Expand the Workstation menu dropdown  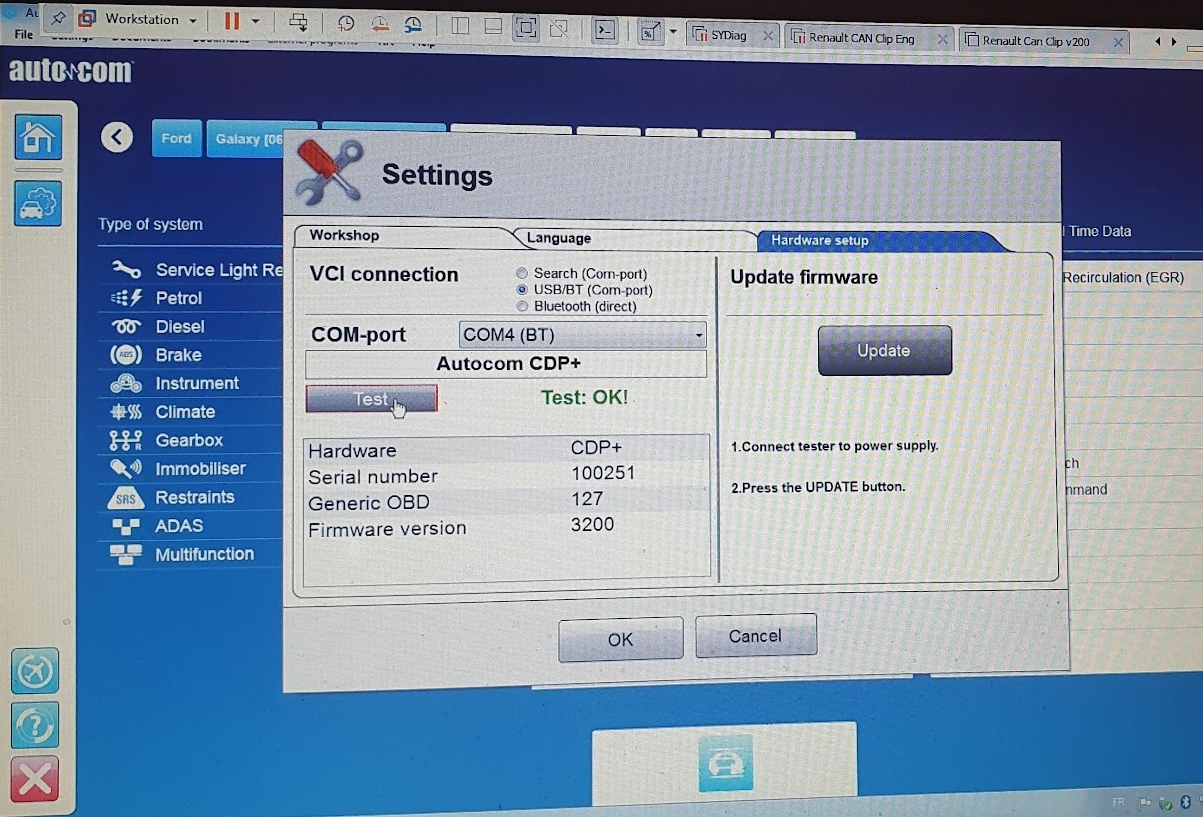click(192, 21)
